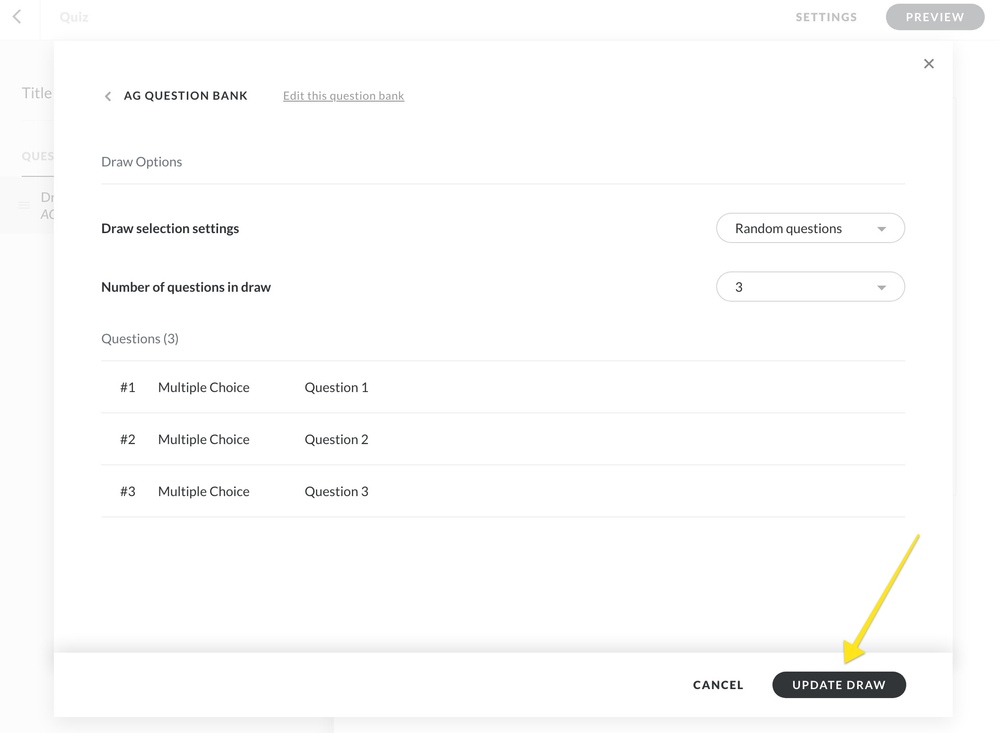Image resolution: width=999 pixels, height=733 pixels.
Task: Open 'Edit this question bank' link
Action: pos(343,96)
